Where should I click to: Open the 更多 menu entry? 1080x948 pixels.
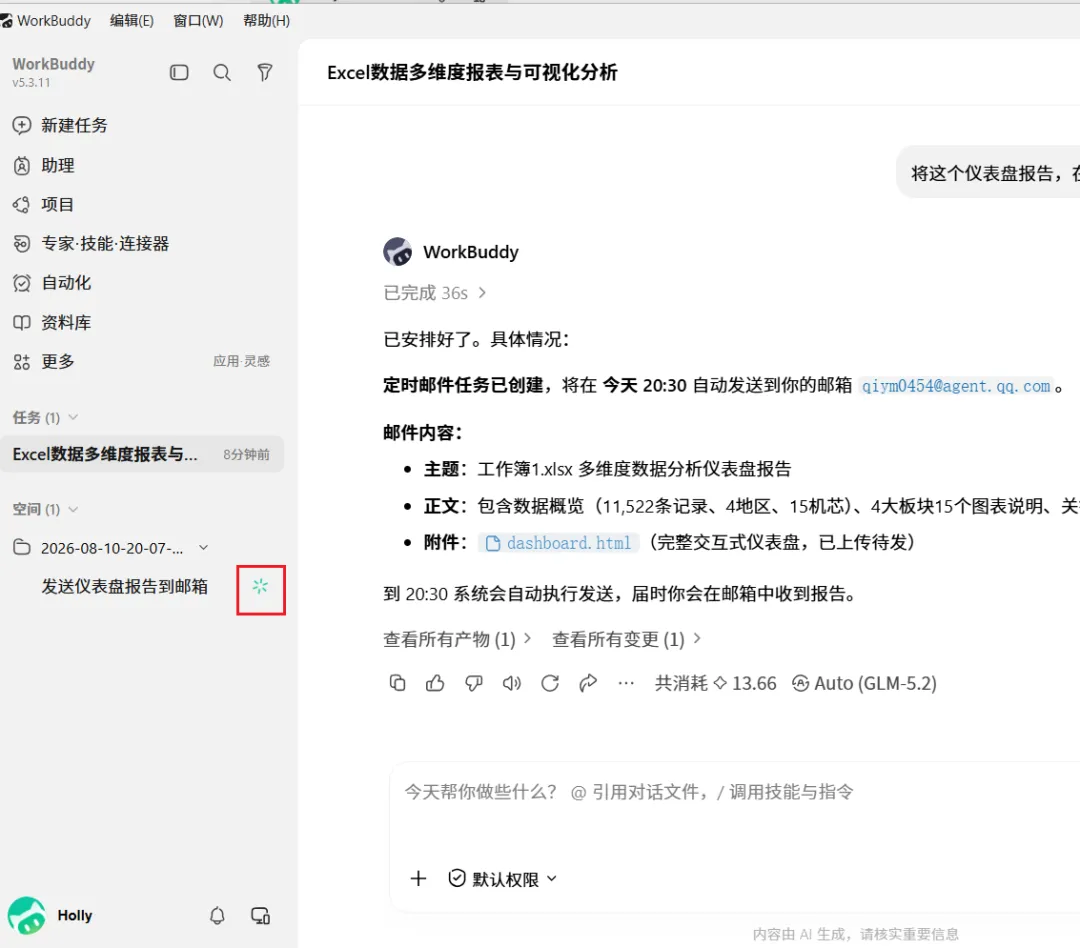(x=43, y=362)
